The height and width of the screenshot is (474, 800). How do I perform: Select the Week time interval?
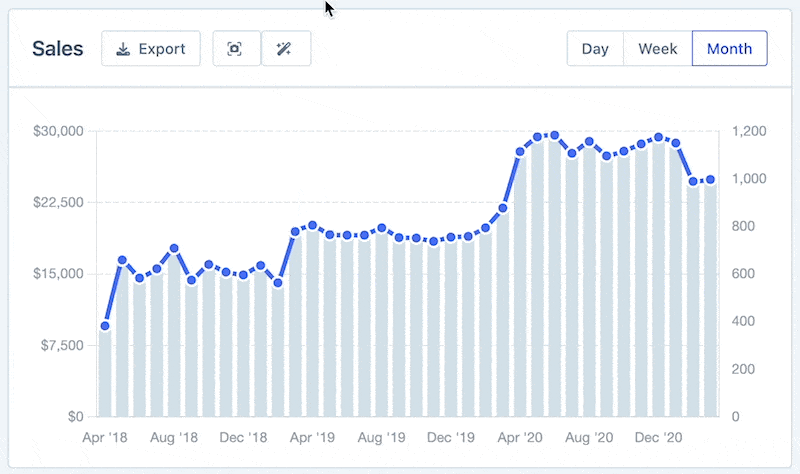[657, 49]
